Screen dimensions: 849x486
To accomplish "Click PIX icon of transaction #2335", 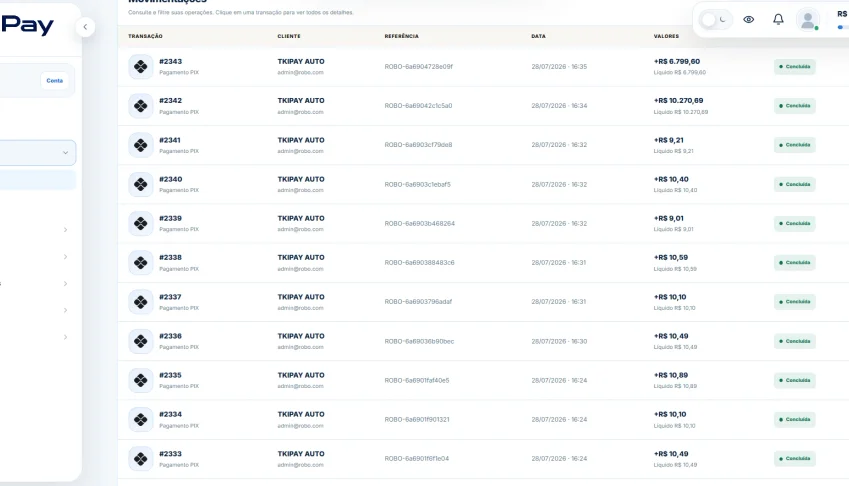I will pos(141,380).
